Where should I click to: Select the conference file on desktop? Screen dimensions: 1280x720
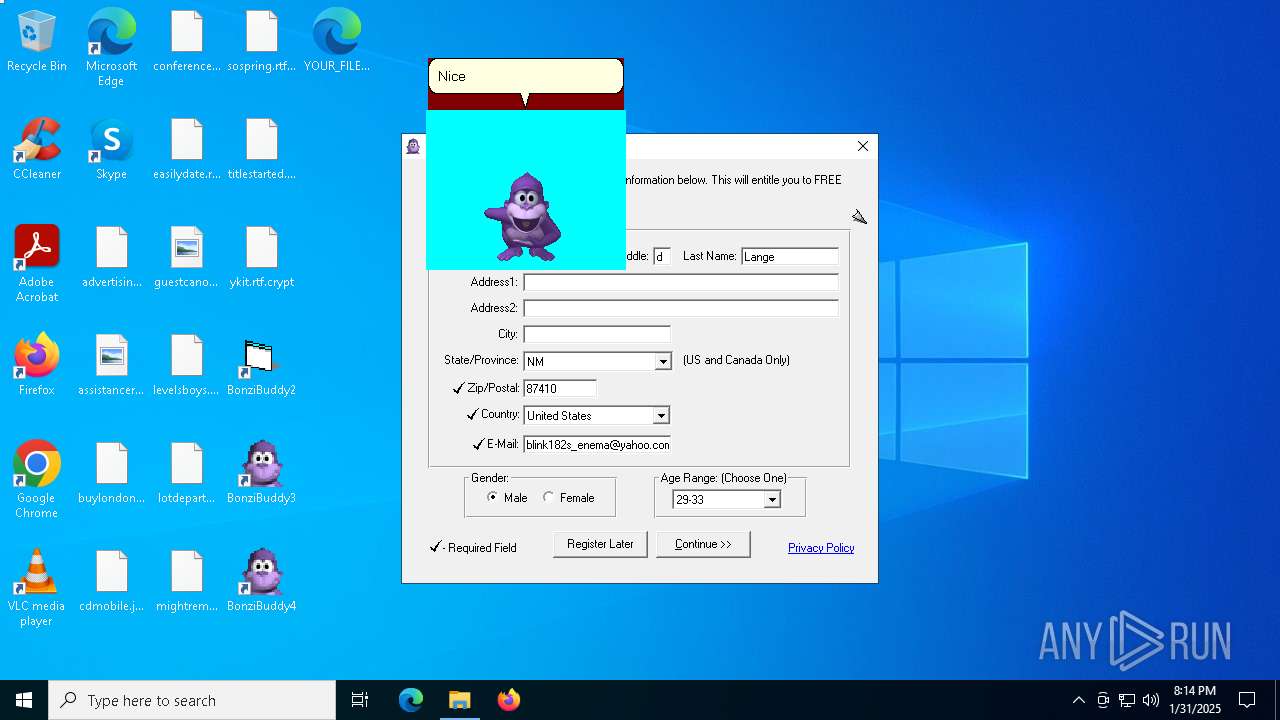click(187, 42)
